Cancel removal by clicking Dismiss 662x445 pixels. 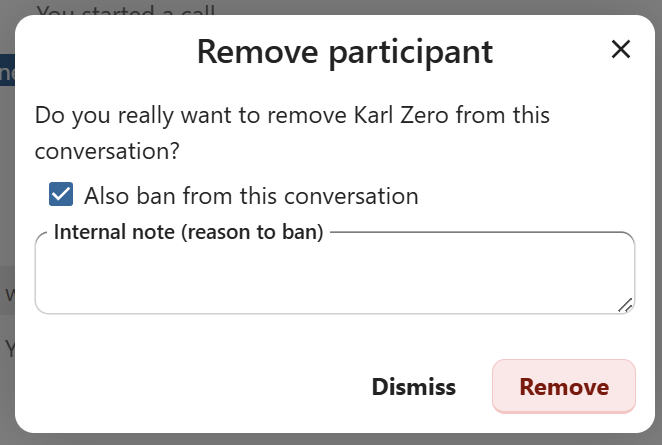(x=414, y=387)
